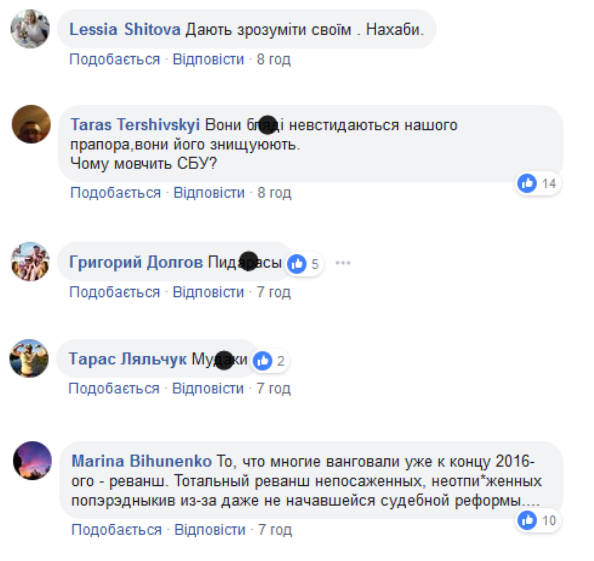Click like reaction icon with 14 likes
Screen dimensions: 594x561
click(527, 183)
